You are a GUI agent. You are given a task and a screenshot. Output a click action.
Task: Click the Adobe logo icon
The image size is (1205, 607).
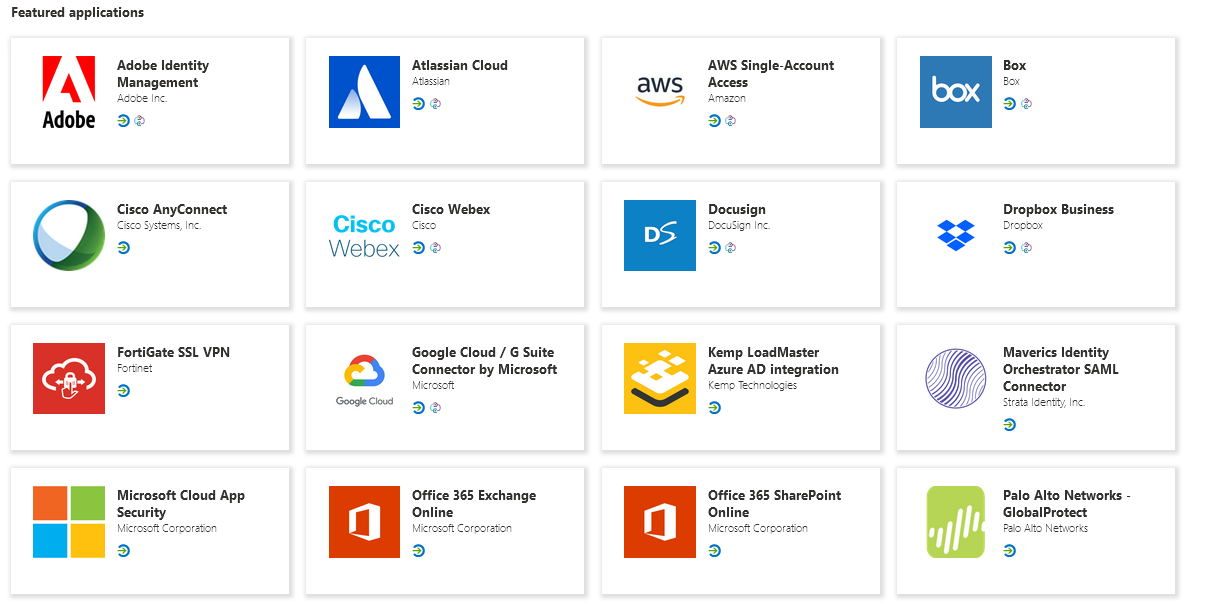69,92
